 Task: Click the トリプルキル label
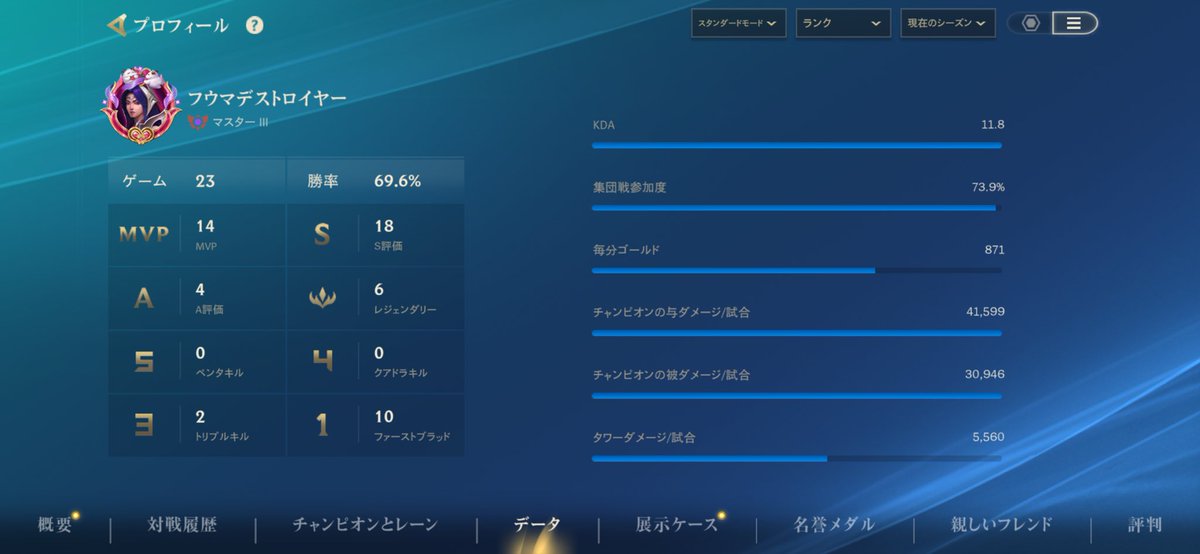click(222, 437)
